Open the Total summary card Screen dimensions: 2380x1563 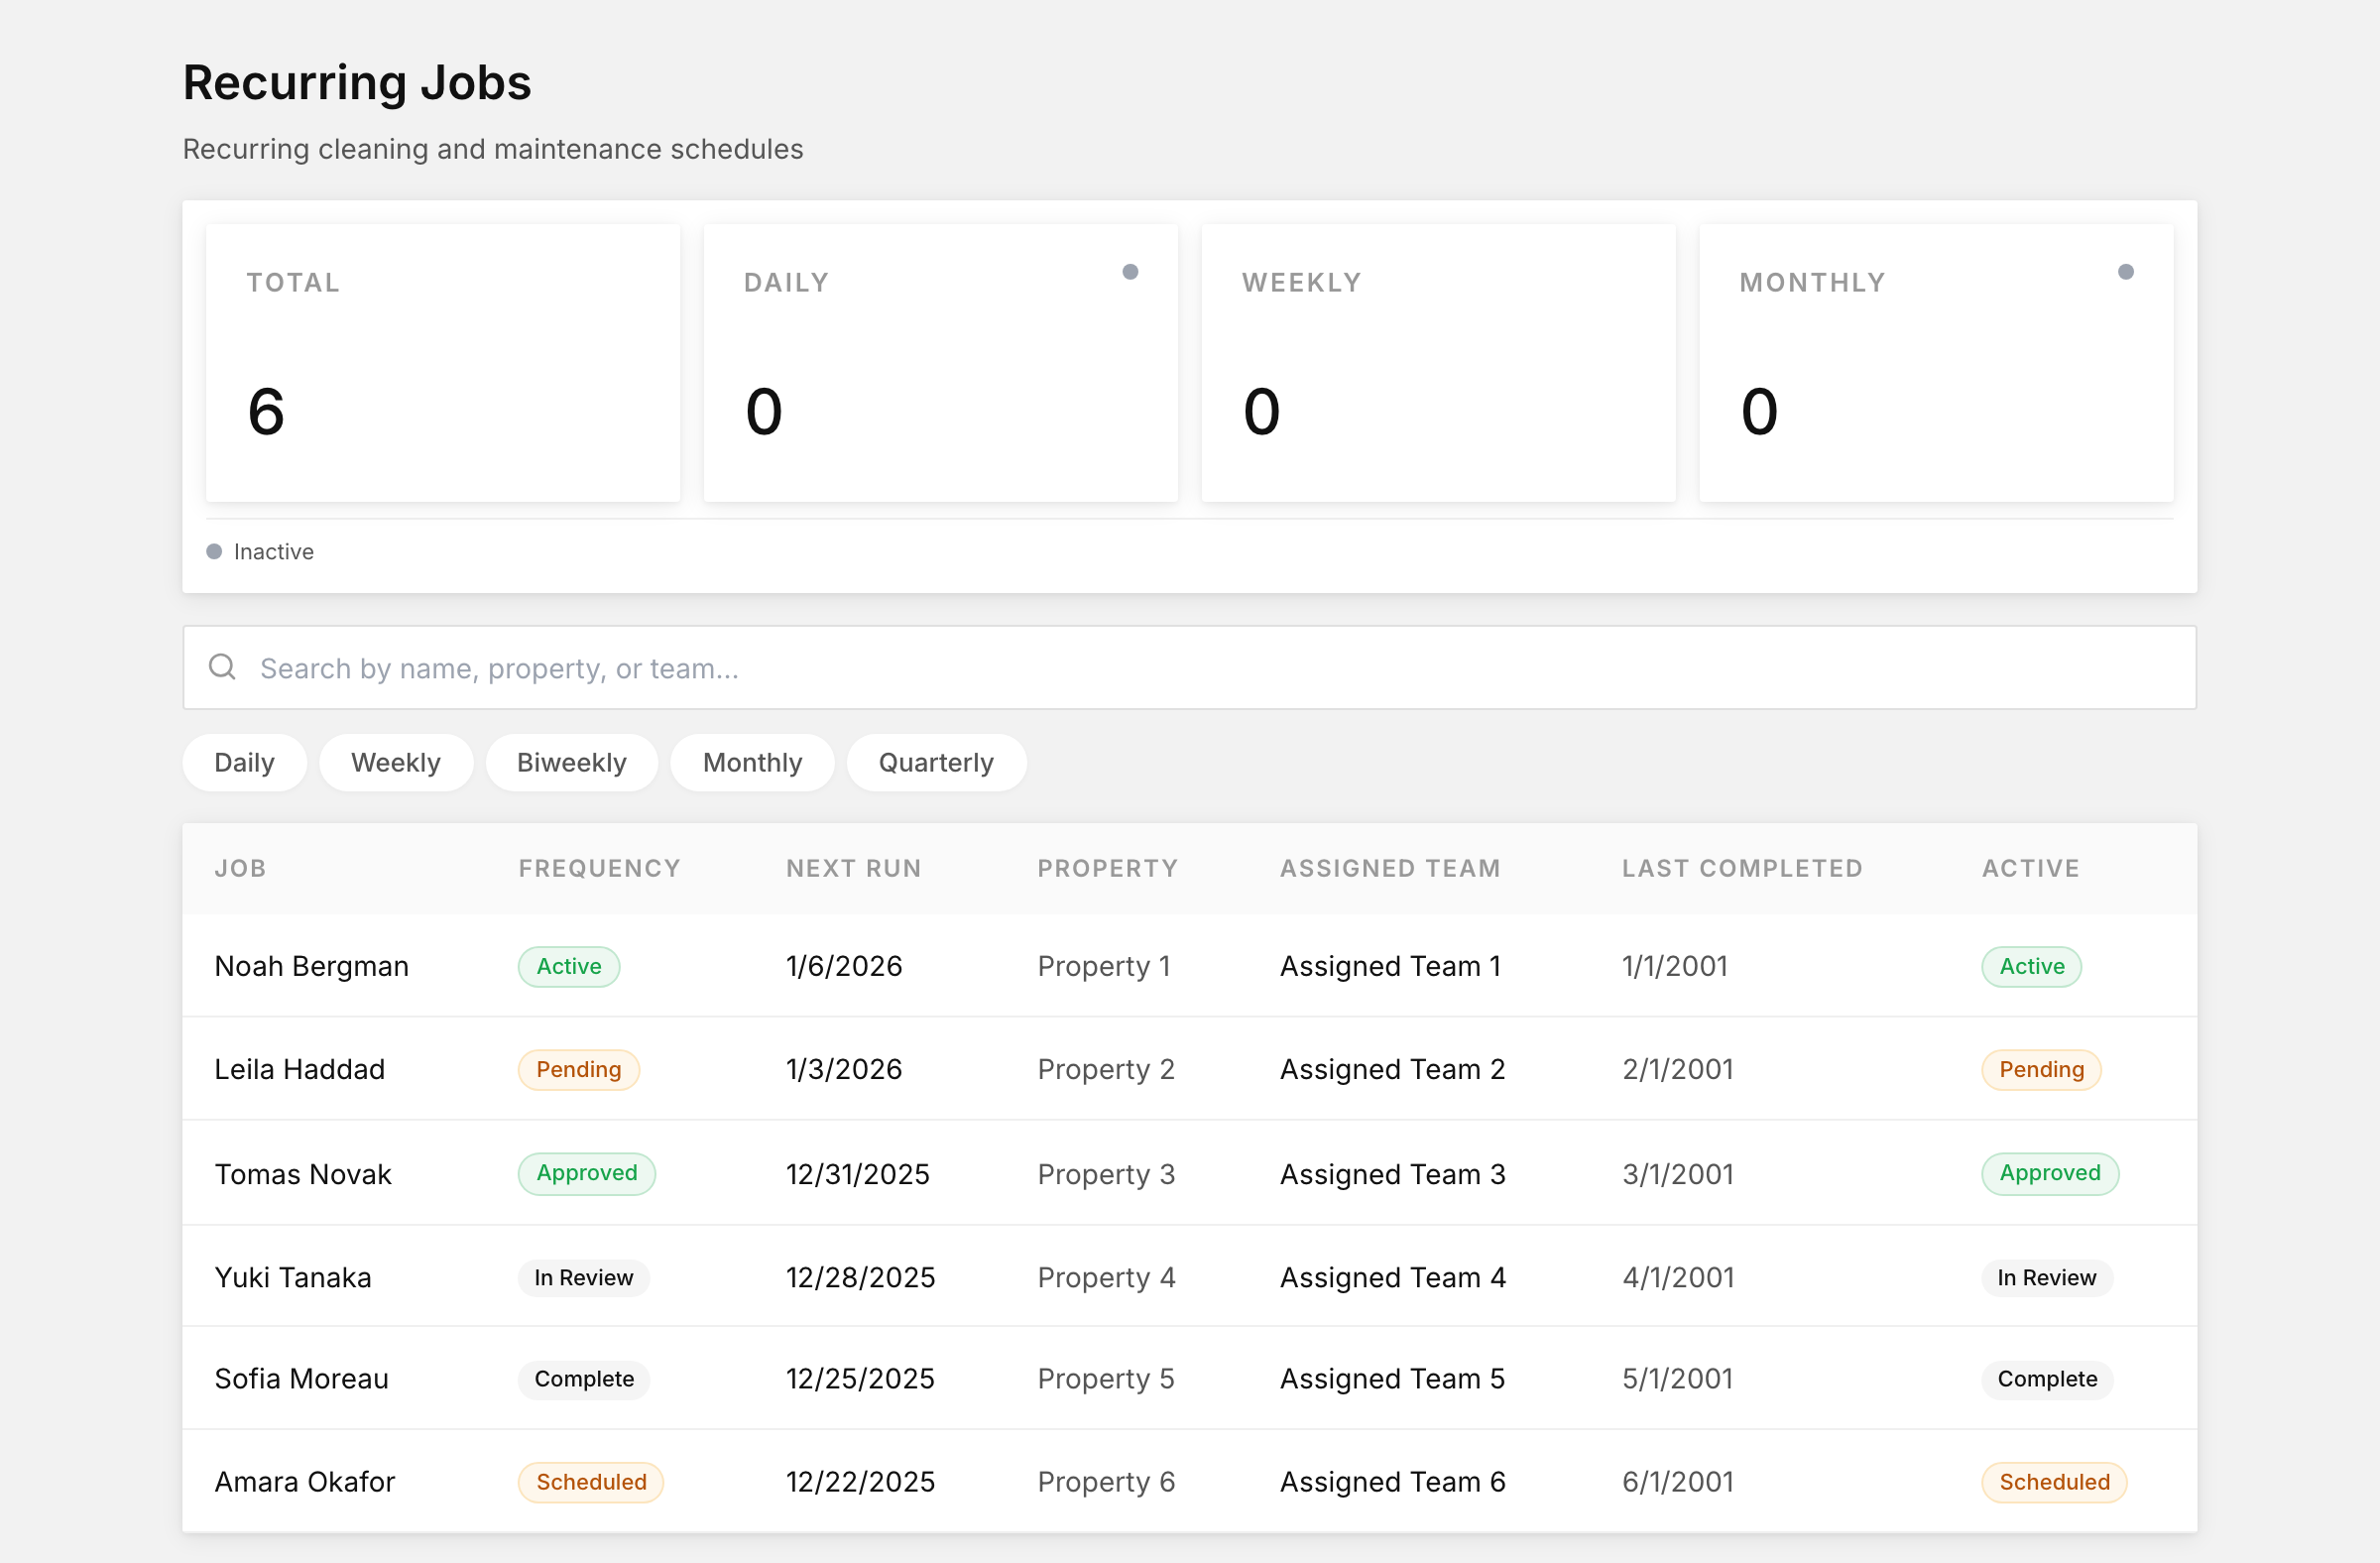[x=443, y=362]
